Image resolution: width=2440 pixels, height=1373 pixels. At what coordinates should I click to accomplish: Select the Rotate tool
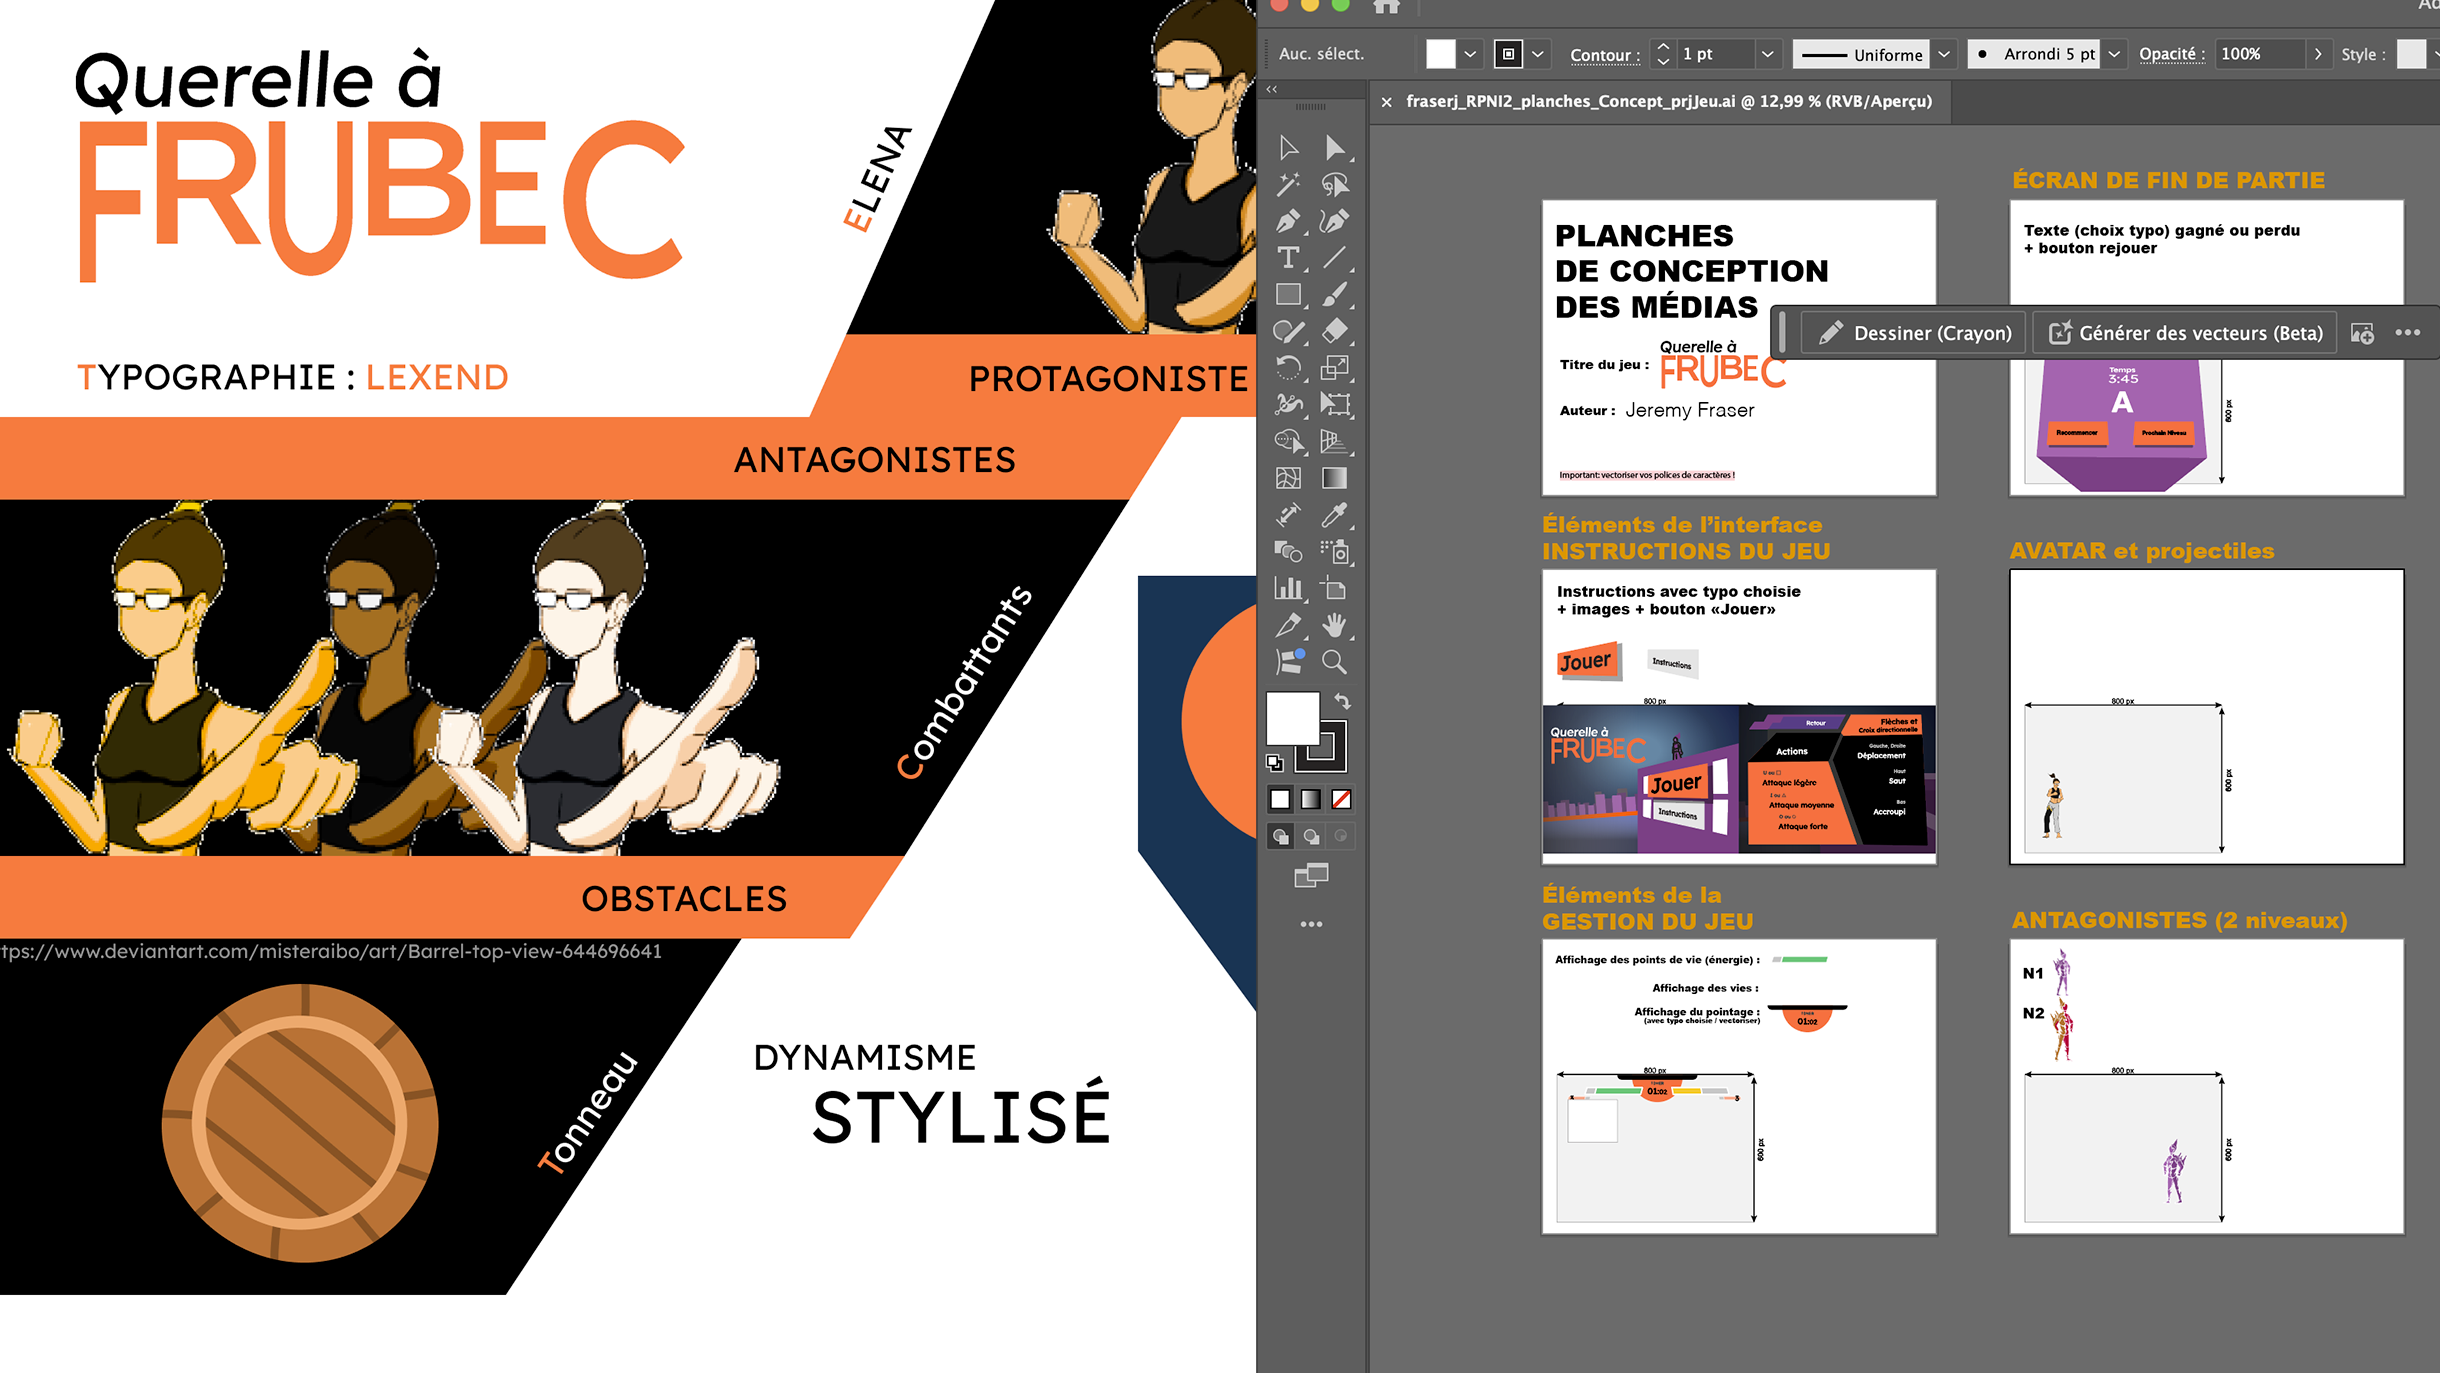[1288, 368]
